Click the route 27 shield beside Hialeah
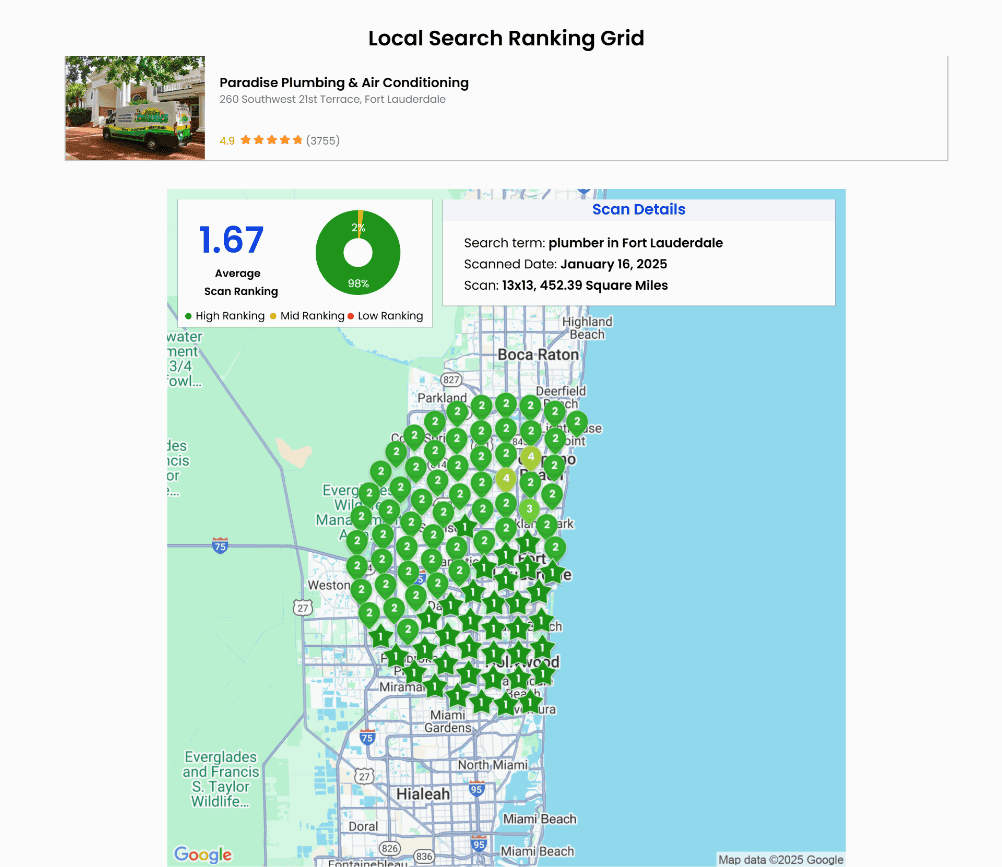Screen dimensions: 1002x867 [x=364, y=776]
